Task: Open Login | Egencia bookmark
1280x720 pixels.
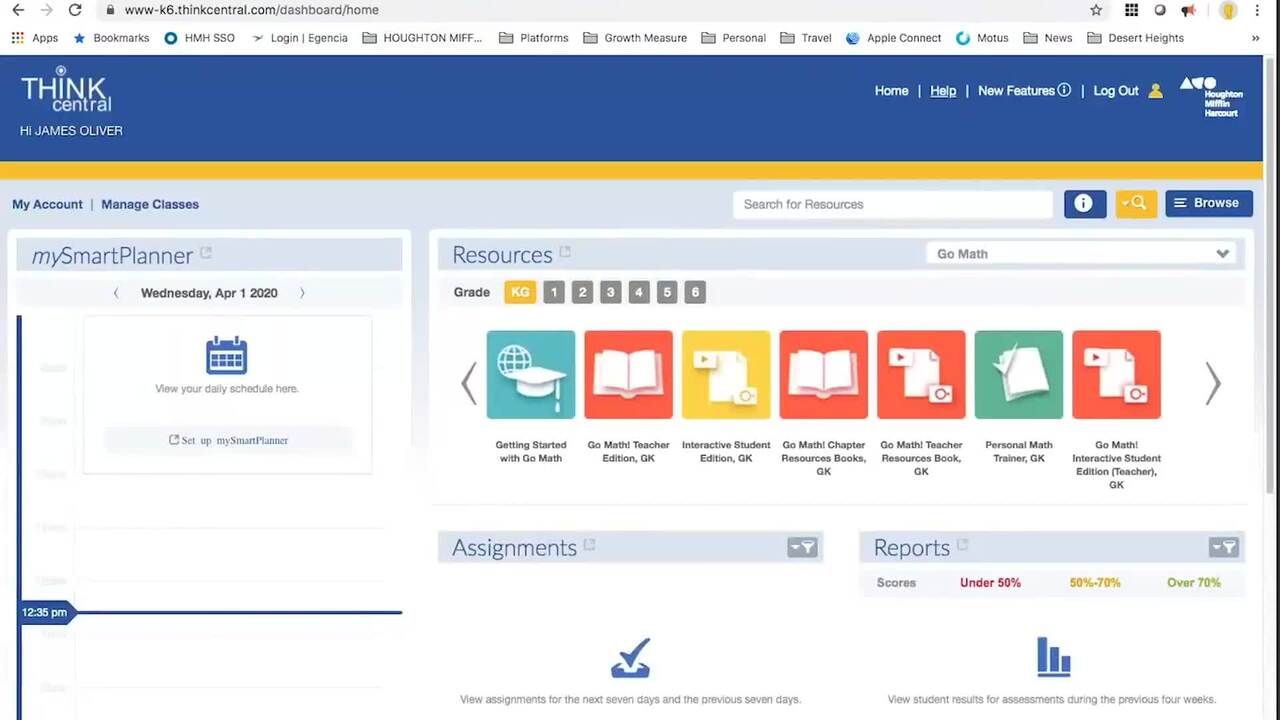Action: coord(299,38)
